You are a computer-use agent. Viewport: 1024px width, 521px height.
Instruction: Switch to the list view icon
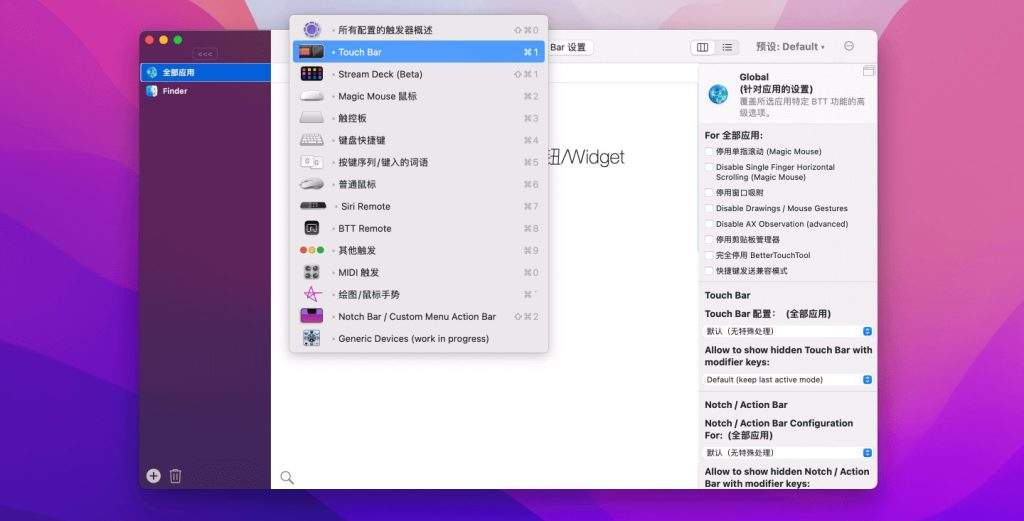tap(727, 47)
